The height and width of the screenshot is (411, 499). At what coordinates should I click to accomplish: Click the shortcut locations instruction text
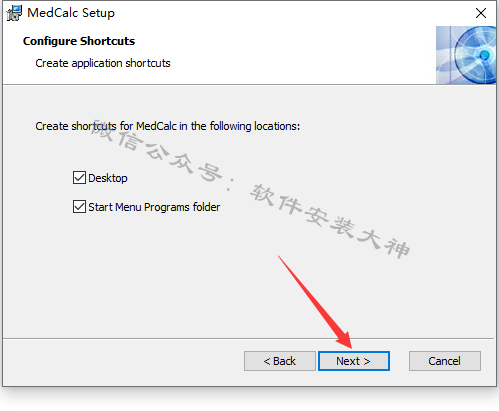pos(168,126)
